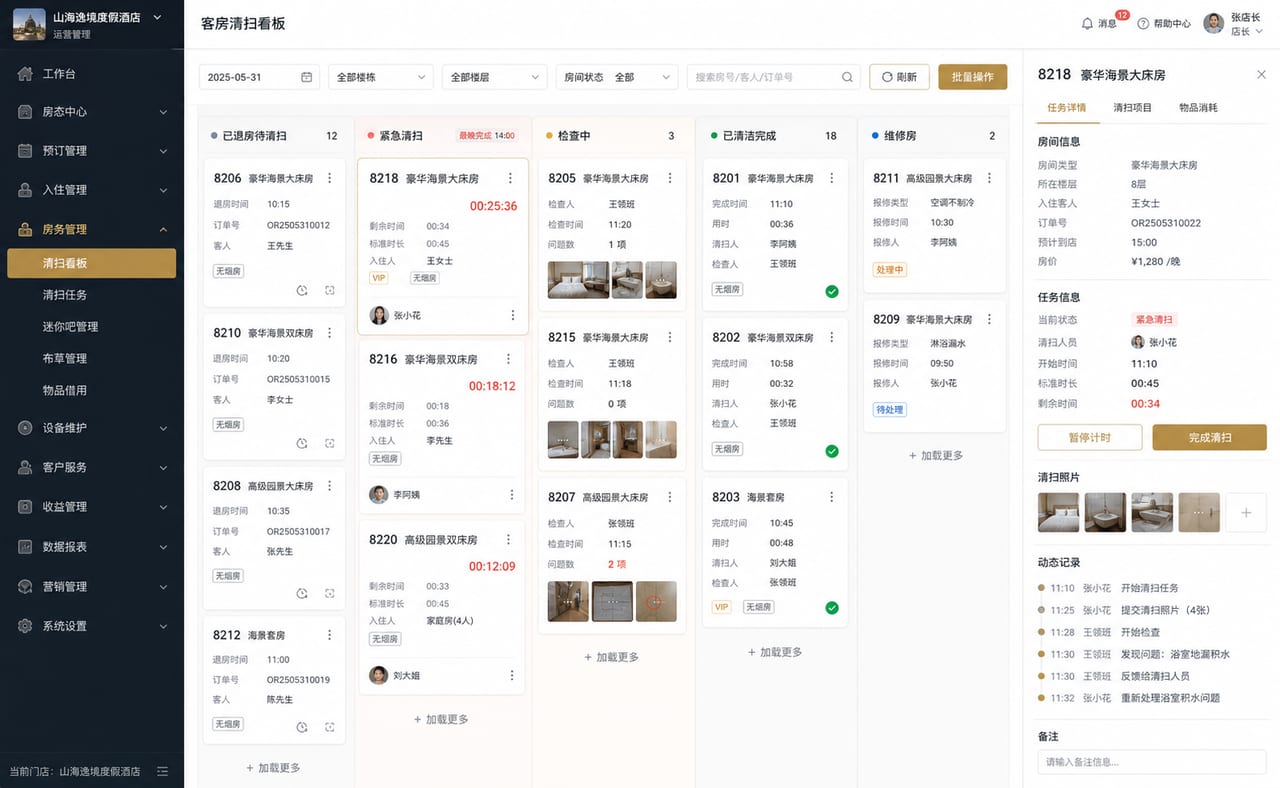Click the 待处理 tag on room 8209
Viewport: 1280px width, 788px height.
click(x=889, y=409)
